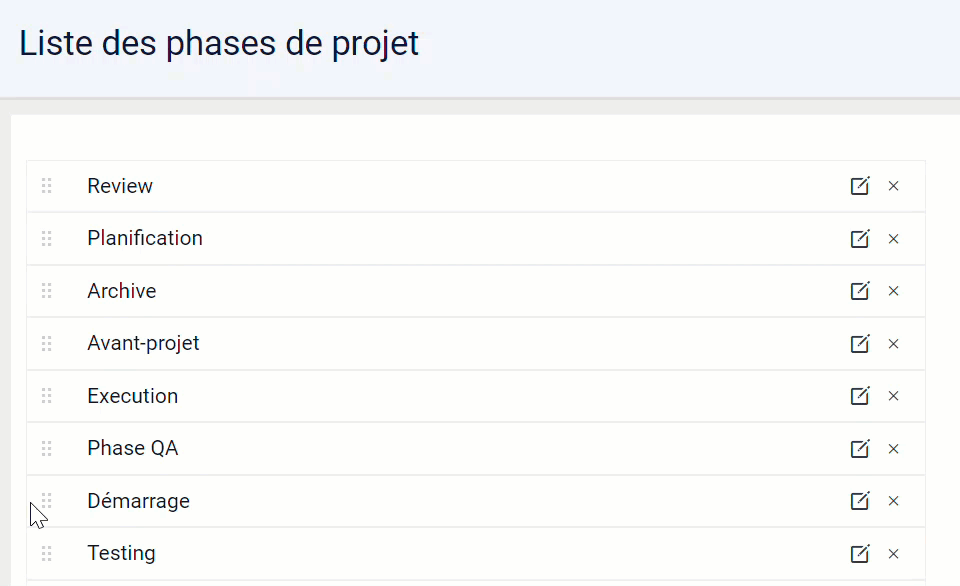The width and height of the screenshot is (960, 586).
Task: Click the Archive row drag handle
Action: [47, 290]
